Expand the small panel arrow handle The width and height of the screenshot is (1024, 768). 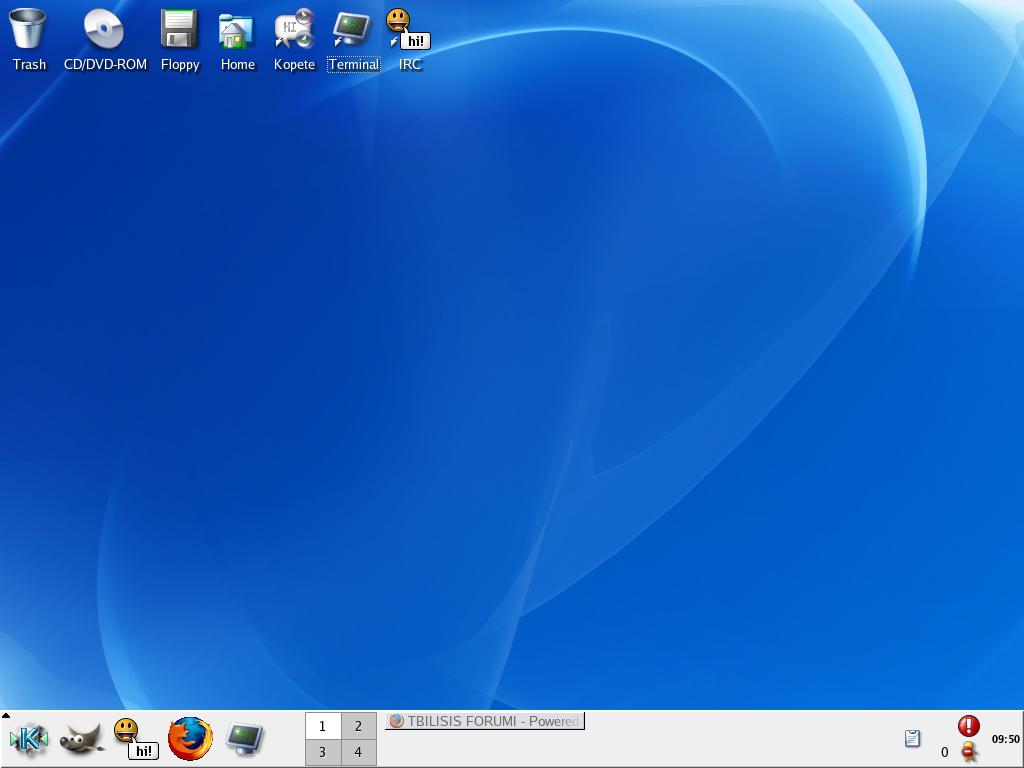click(6, 715)
